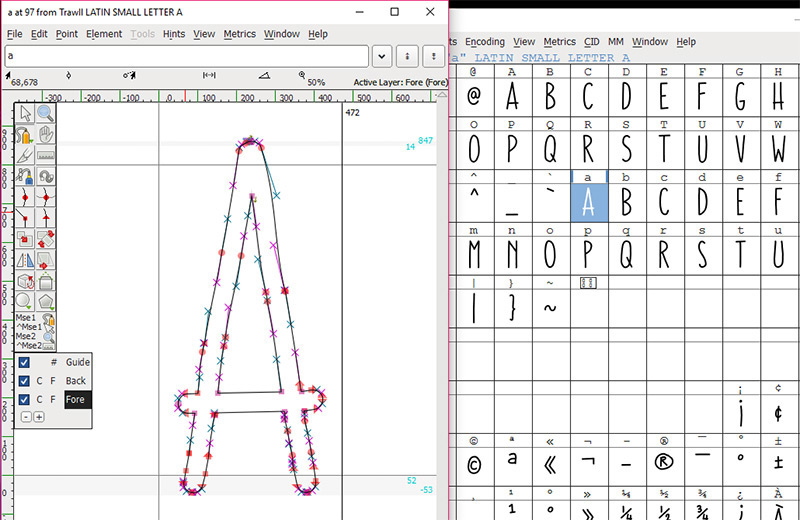Select the Fore layer label
800x520 pixels.
[x=78, y=400]
